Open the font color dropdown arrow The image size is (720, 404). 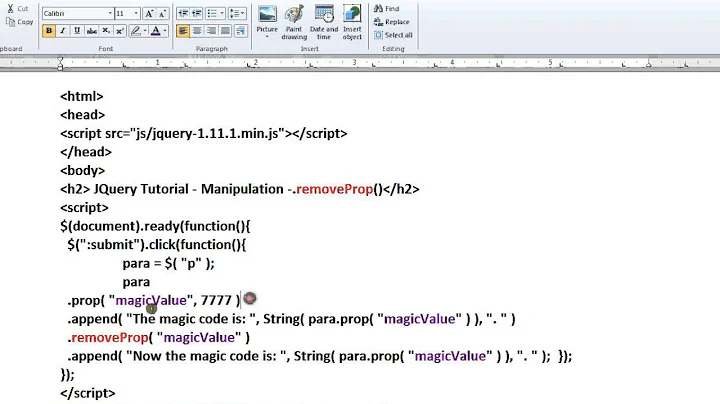point(165,31)
